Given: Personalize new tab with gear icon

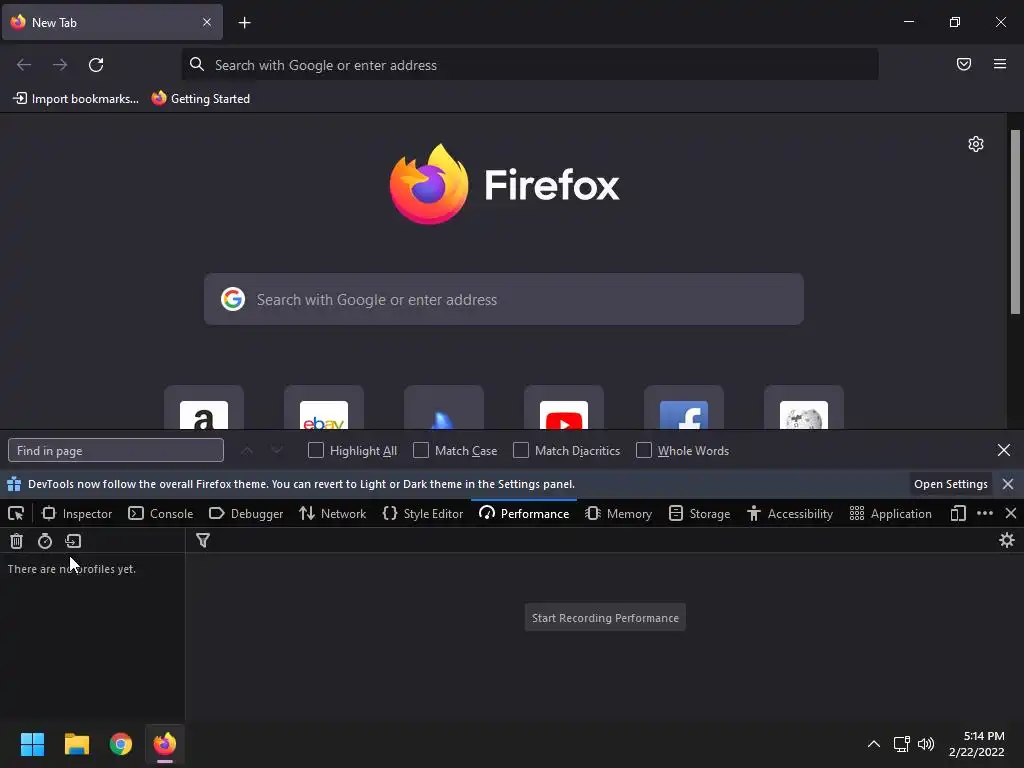Looking at the screenshot, I should [x=976, y=144].
